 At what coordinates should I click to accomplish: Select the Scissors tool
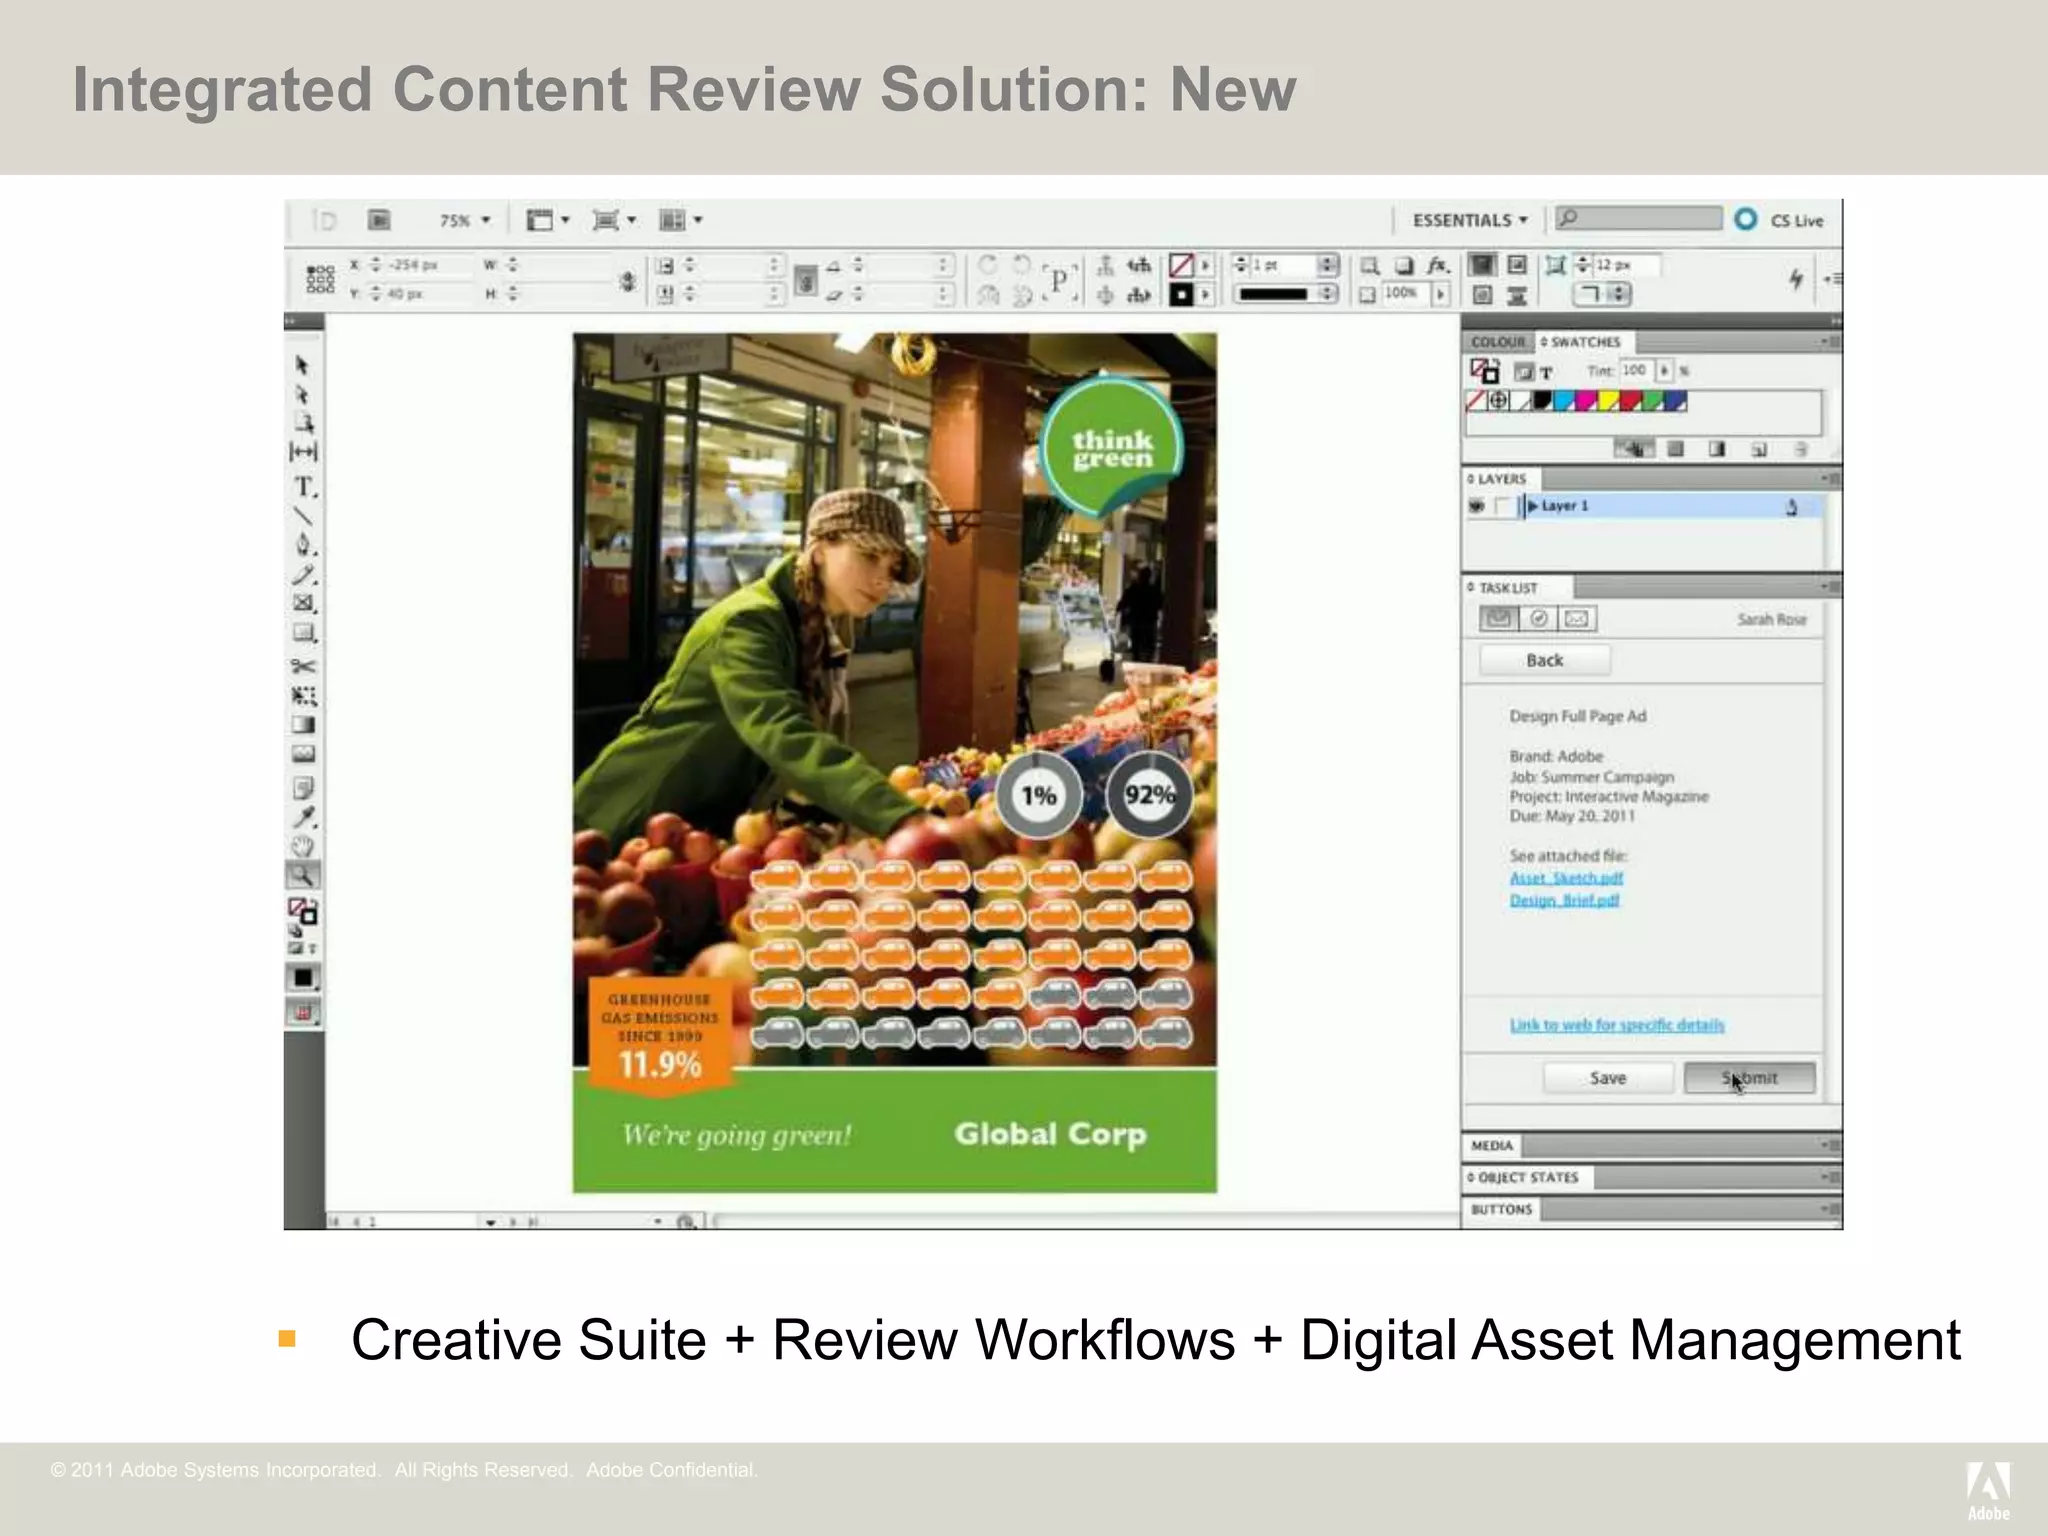(304, 666)
